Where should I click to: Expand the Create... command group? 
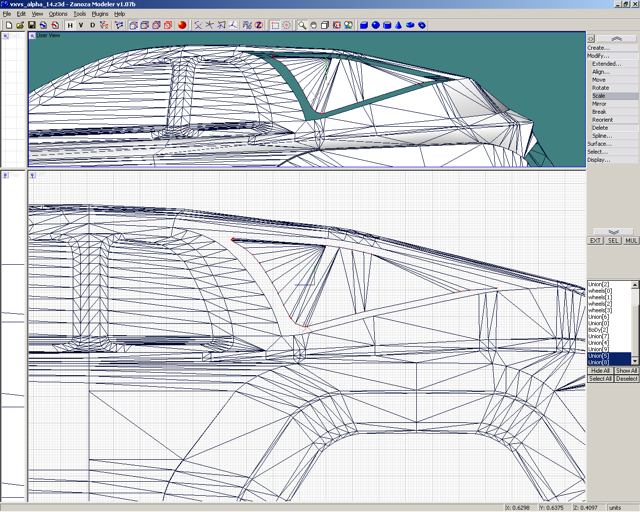point(599,47)
